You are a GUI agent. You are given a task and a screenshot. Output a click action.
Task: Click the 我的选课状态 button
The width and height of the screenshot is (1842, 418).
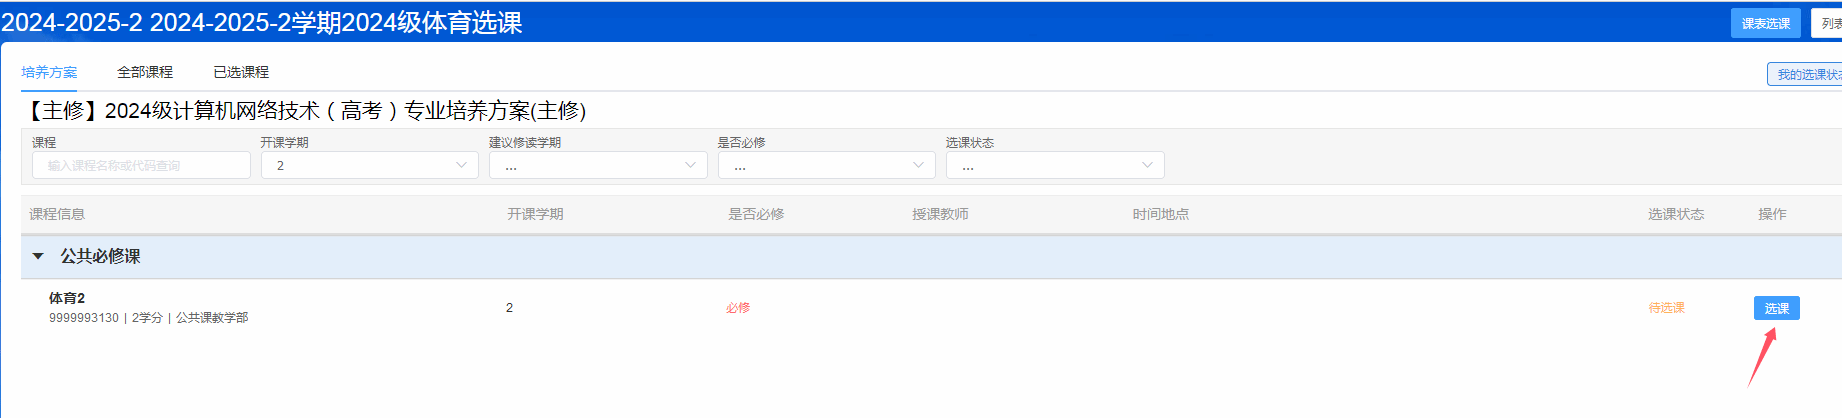(x=1806, y=75)
